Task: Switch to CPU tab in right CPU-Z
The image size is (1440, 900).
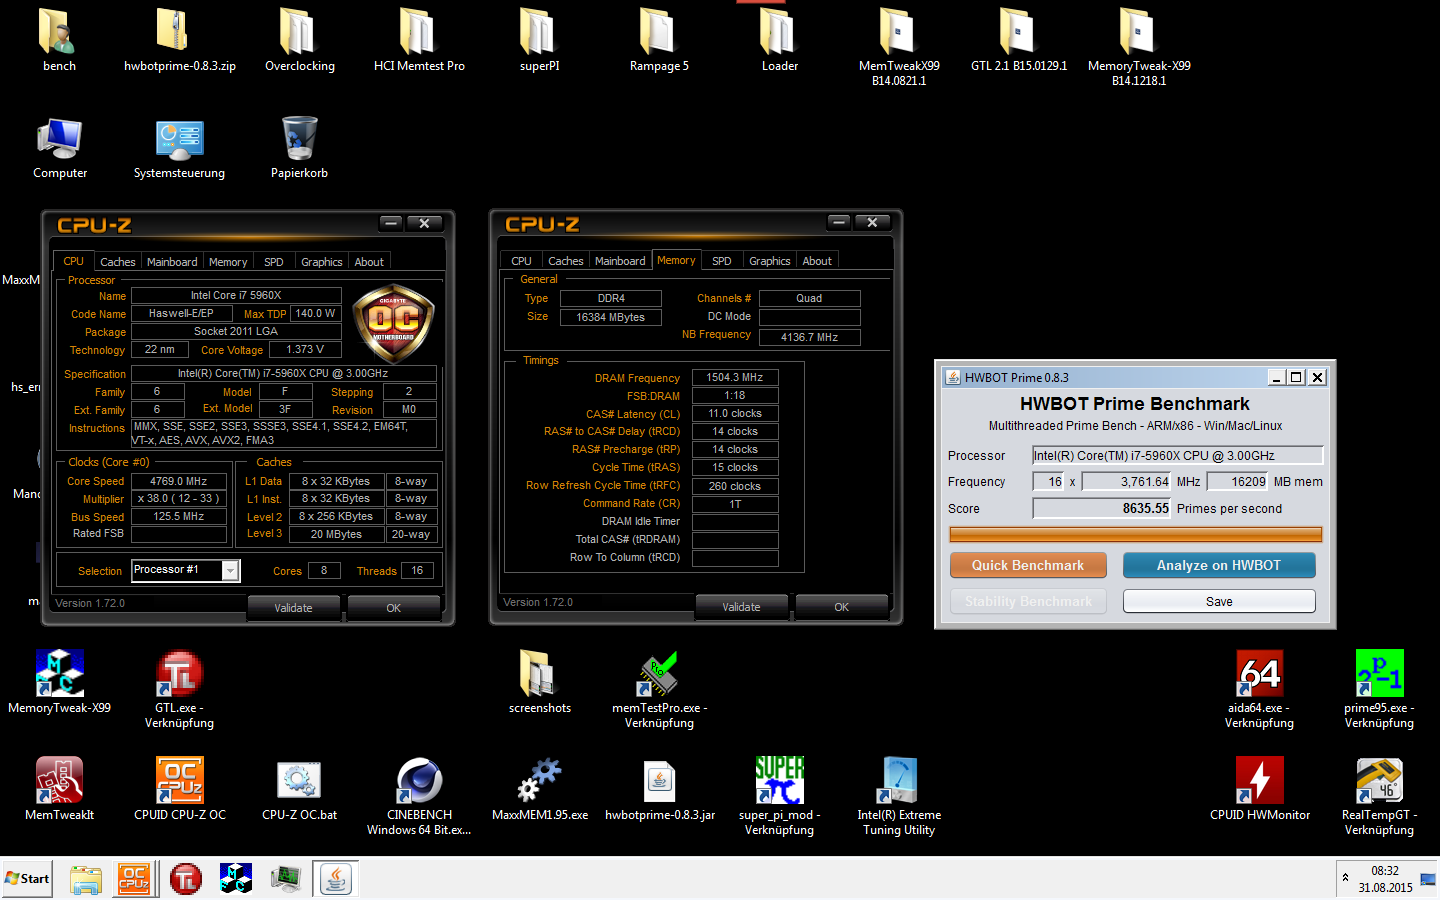Action: (x=522, y=261)
